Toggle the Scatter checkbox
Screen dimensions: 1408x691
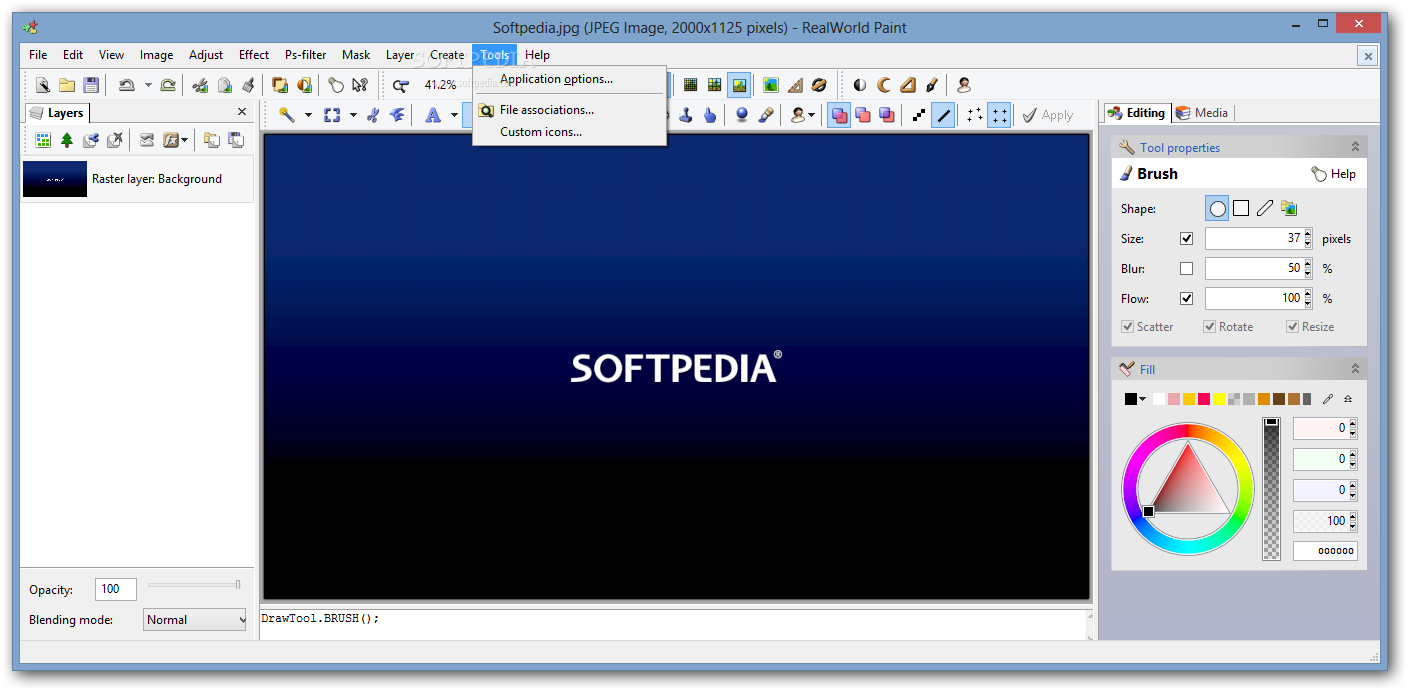pos(1148,327)
